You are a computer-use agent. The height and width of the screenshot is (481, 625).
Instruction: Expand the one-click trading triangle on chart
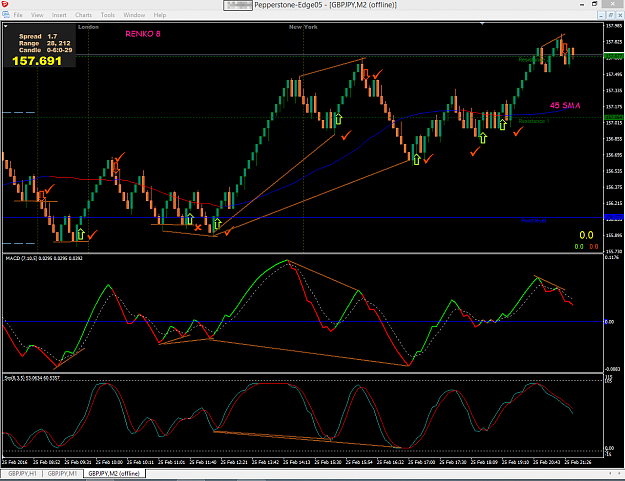pos(6,26)
